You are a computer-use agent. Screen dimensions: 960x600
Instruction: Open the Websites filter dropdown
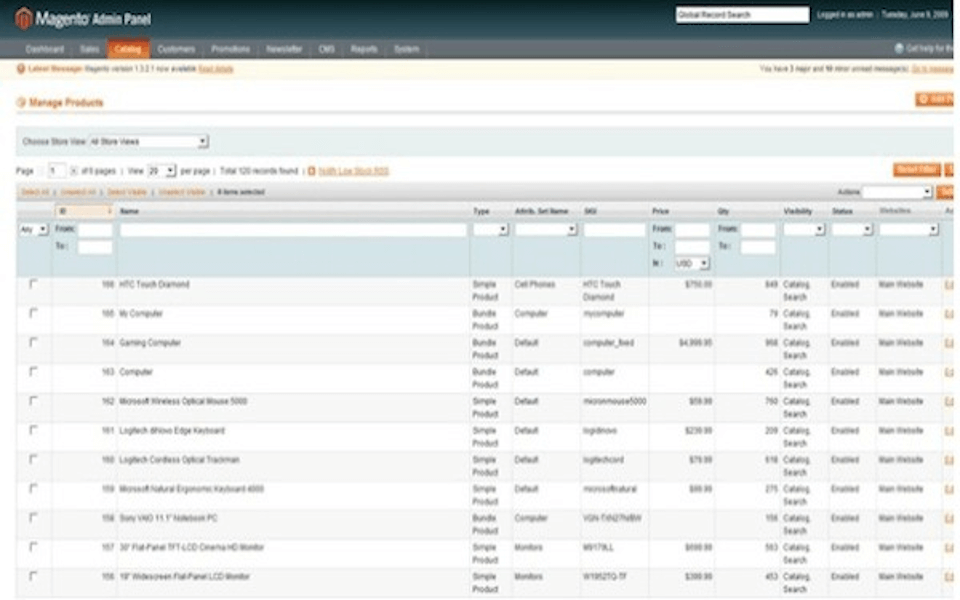(909, 230)
